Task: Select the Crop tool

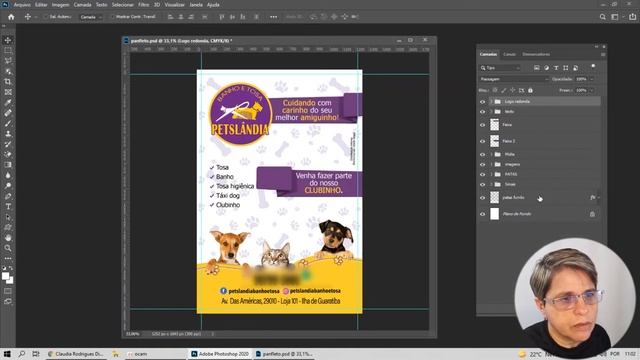Action: tap(8, 82)
